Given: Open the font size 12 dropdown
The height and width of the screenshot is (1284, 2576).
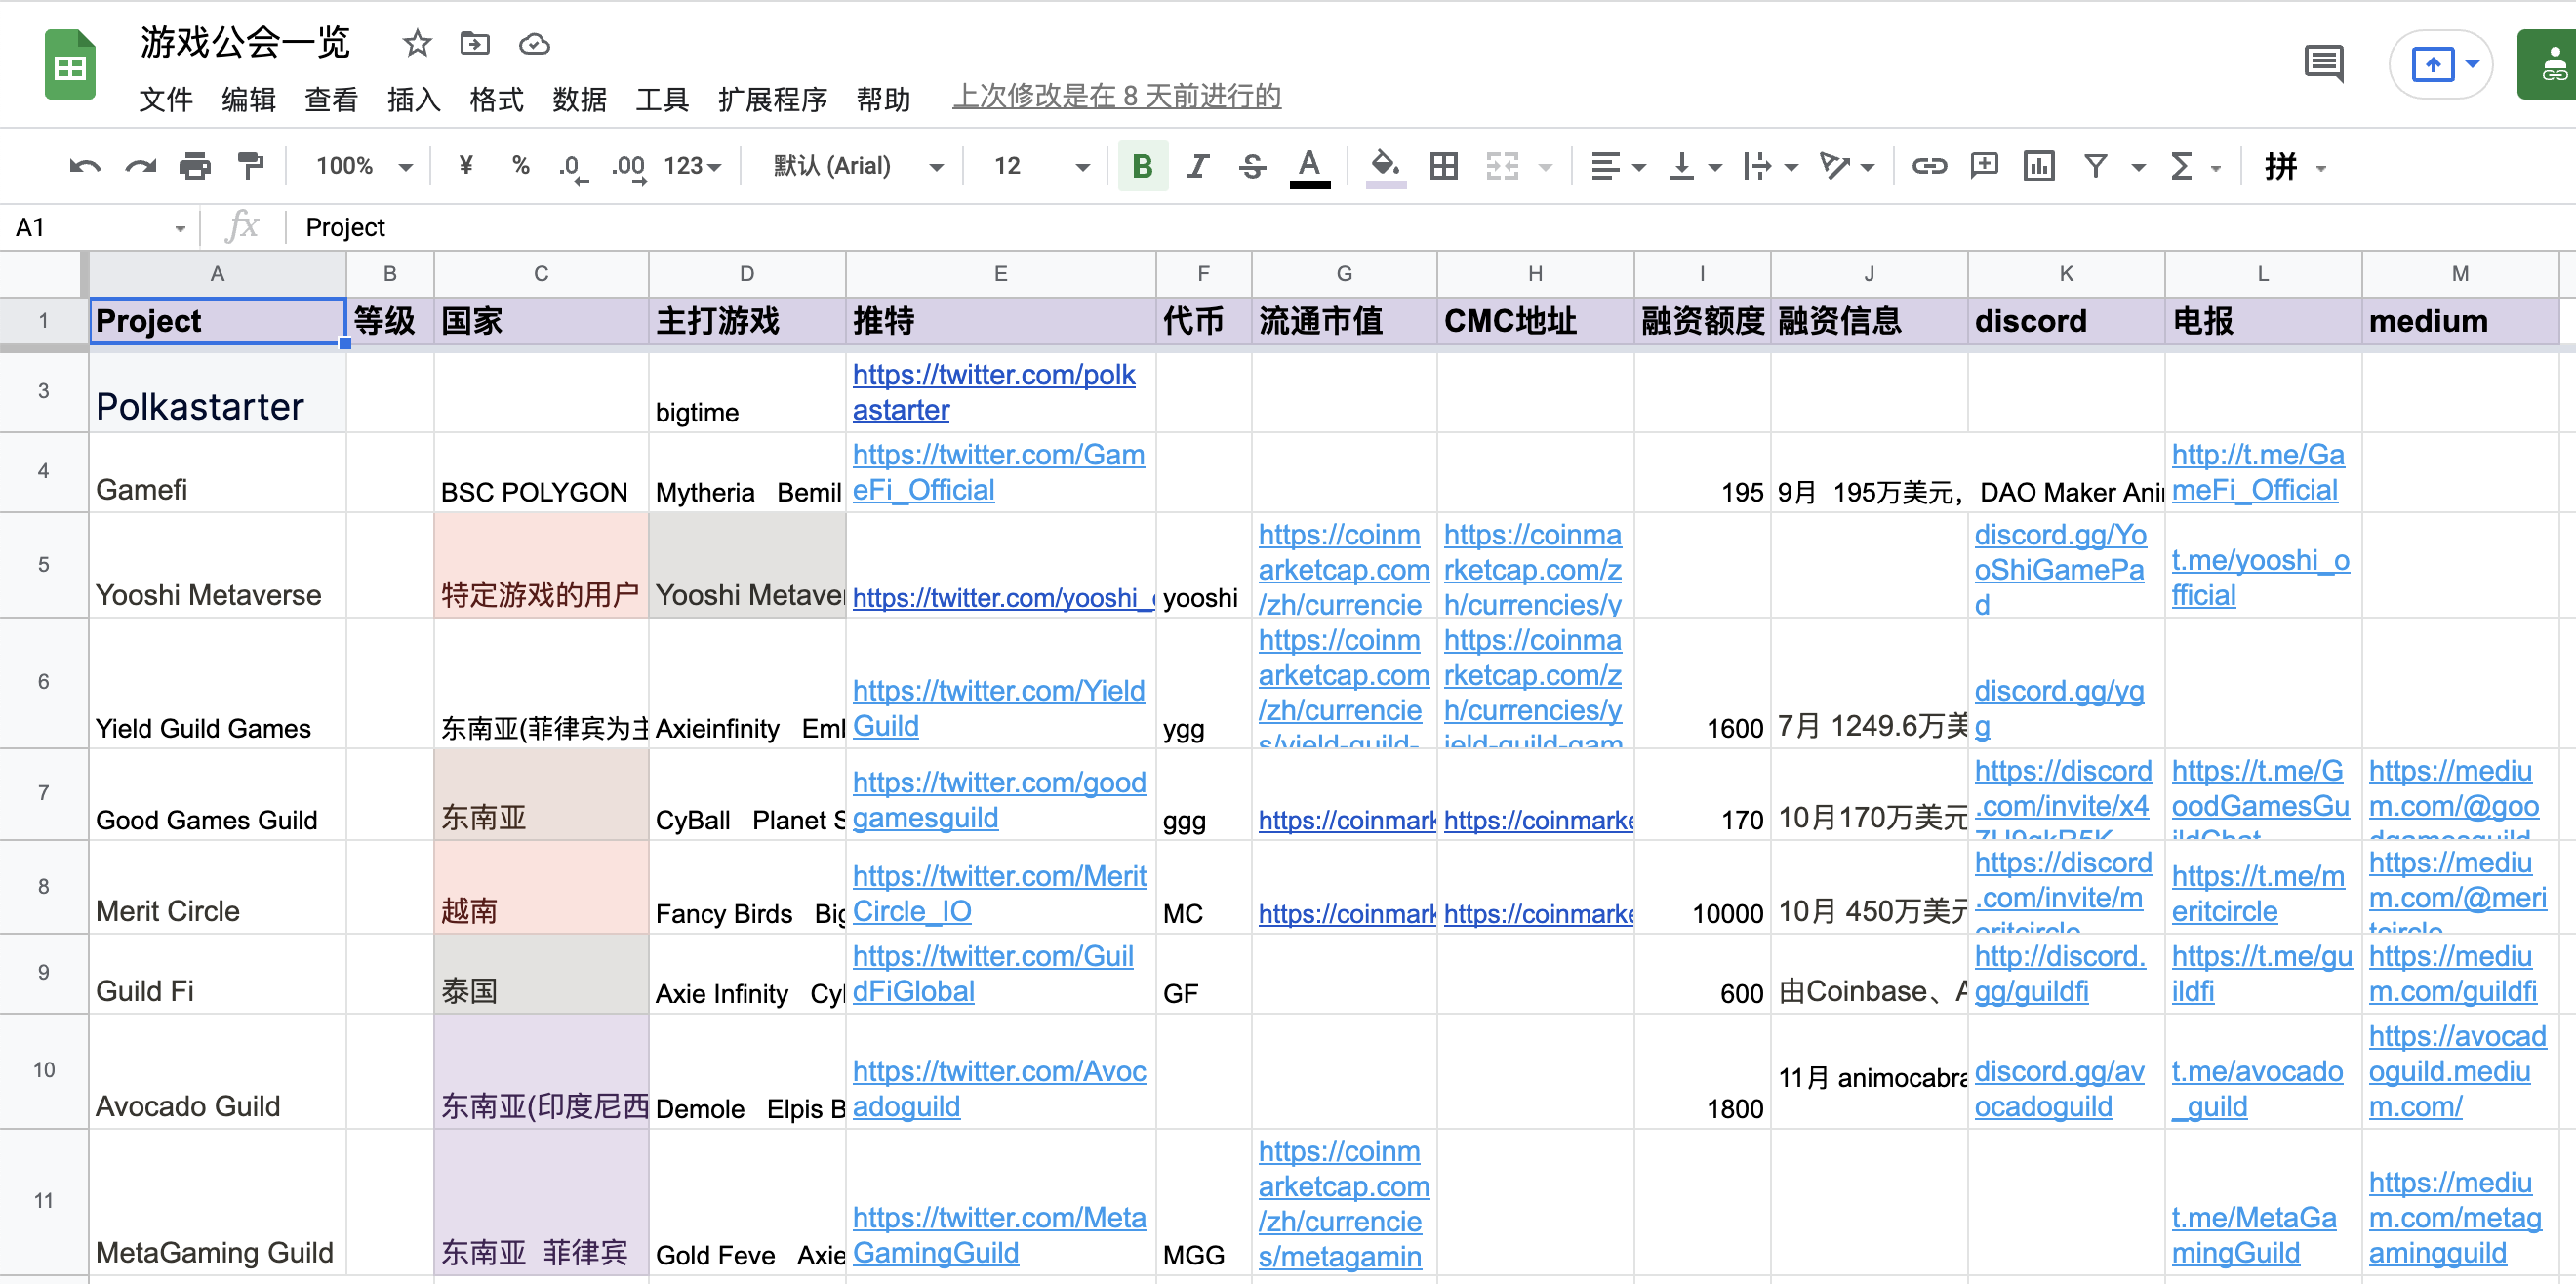Looking at the screenshot, I should click(x=1040, y=166).
